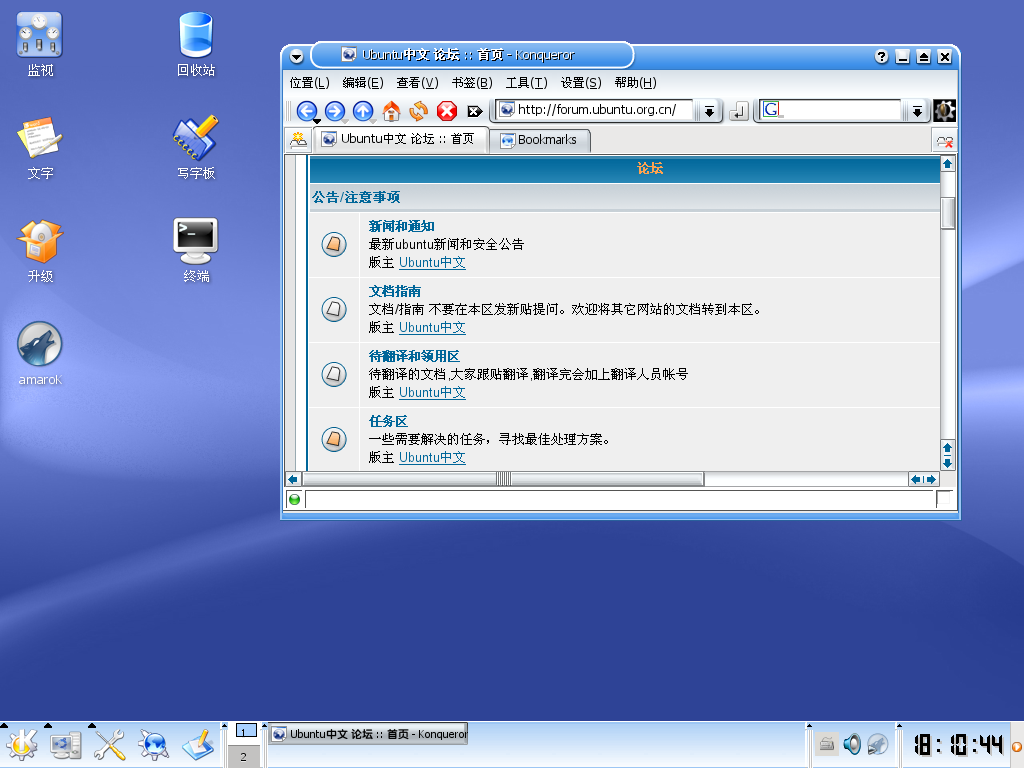Navigate up one level with Up arrow
This screenshot has height=768, width=1024.
coord(363,110)
